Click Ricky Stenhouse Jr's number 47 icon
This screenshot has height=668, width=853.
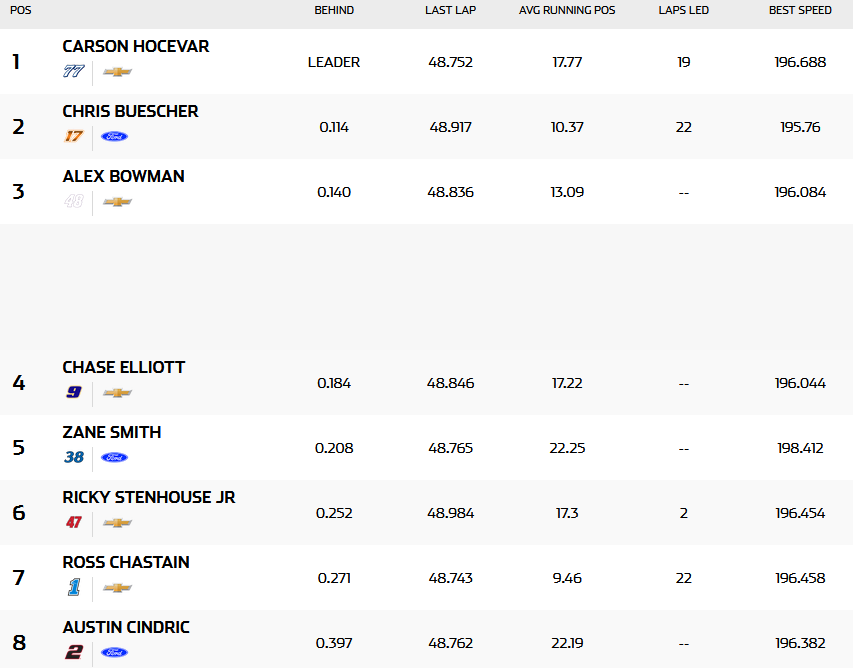click(73, 522)
